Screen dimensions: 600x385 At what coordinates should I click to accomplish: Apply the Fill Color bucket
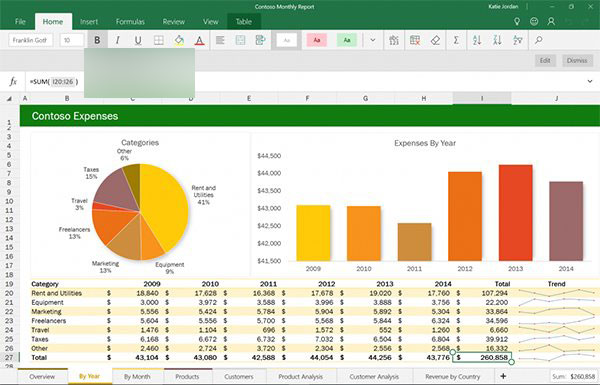coord(179,40)
